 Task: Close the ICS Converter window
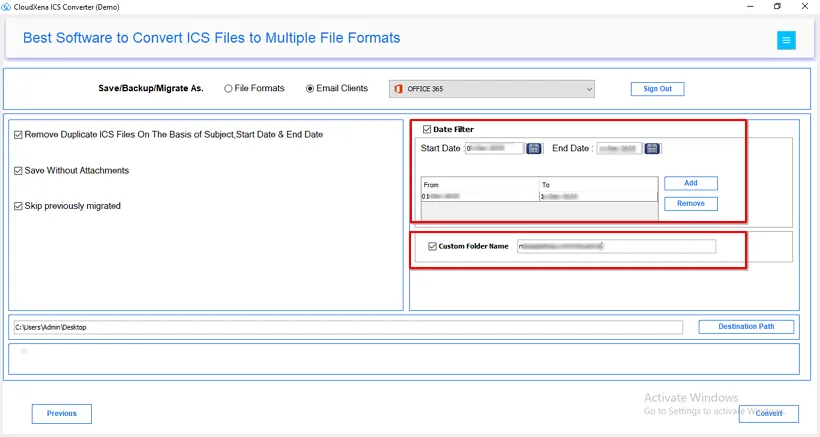click(x=805, y=6)
